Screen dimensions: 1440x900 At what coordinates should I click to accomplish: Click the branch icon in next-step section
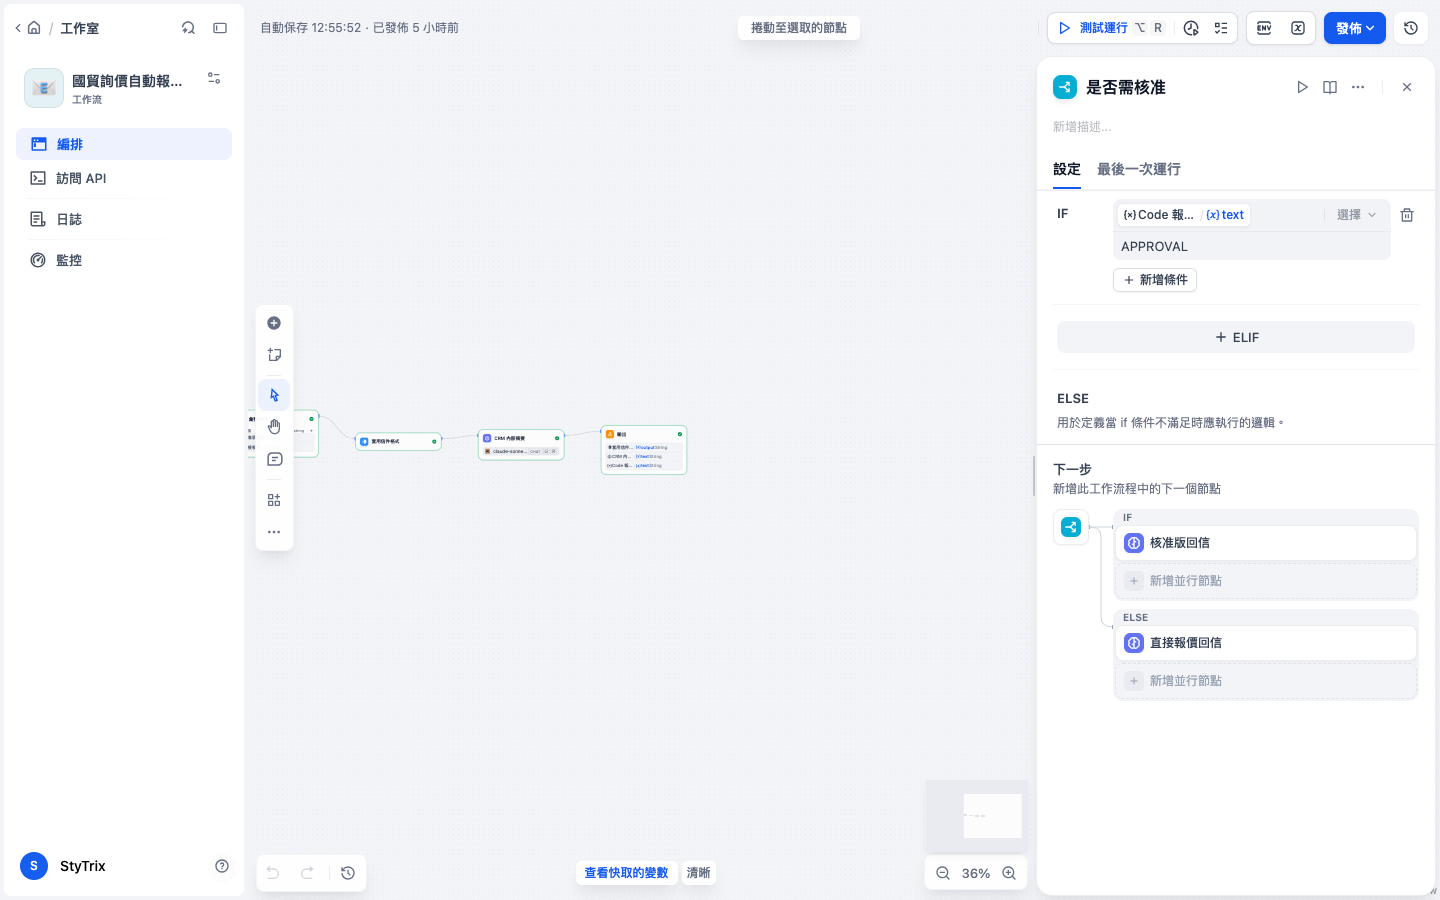point(1071,527)
